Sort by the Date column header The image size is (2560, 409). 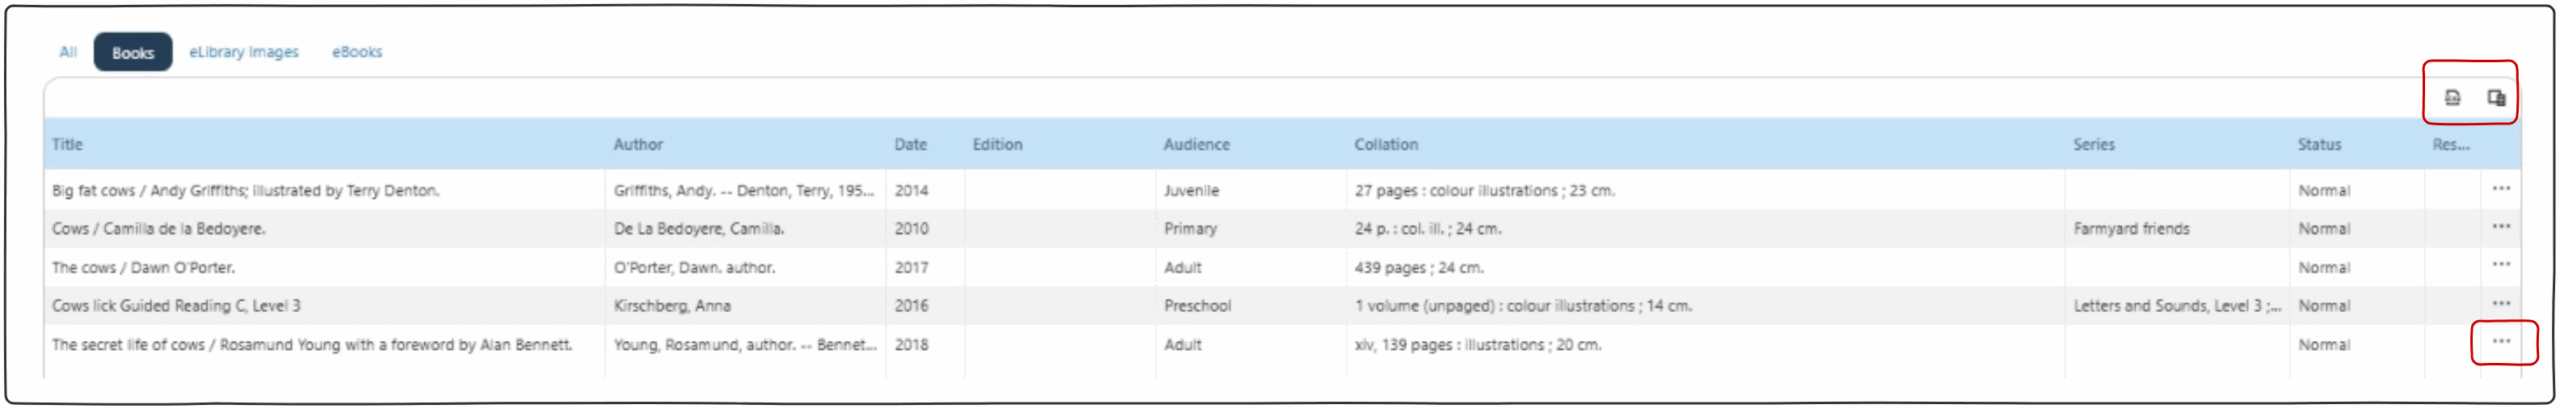tap(910, 144)
